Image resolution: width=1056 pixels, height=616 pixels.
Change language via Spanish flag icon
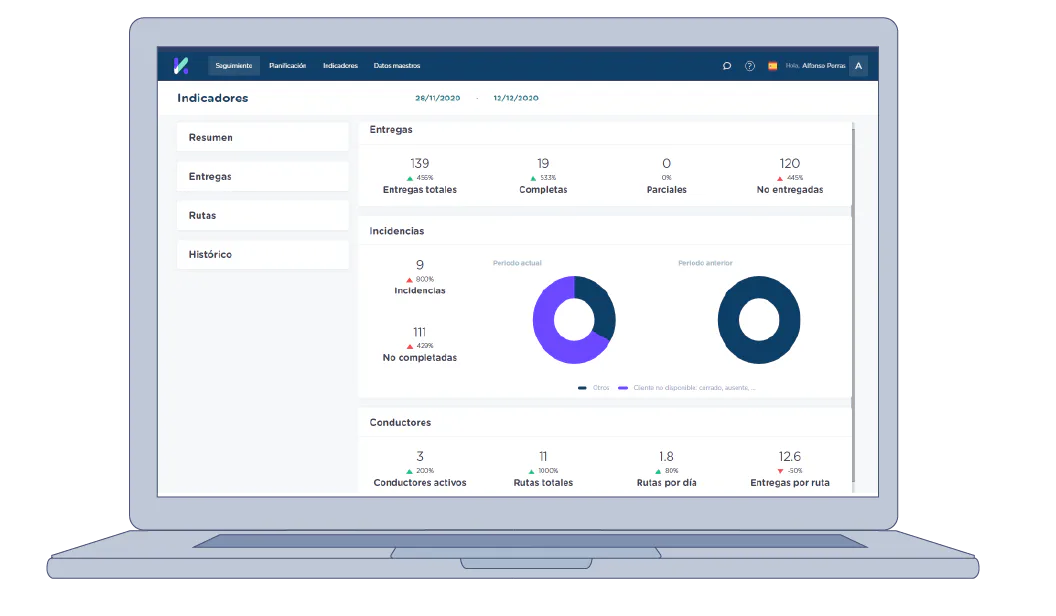tap(772, 66)
